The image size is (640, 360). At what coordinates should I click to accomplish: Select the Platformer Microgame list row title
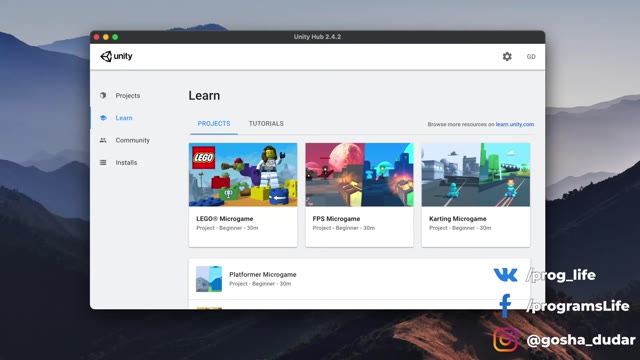click(263, 274)
